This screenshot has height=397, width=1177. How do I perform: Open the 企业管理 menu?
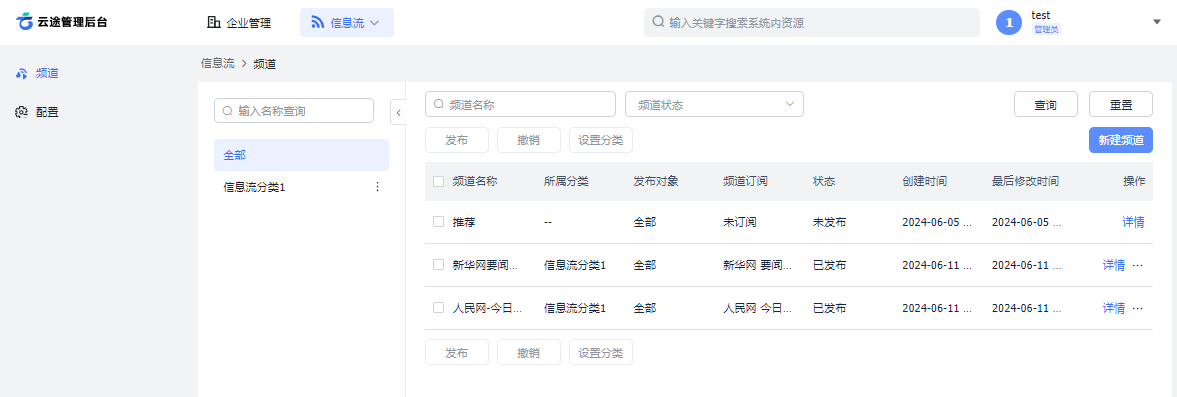pos(239,23)
